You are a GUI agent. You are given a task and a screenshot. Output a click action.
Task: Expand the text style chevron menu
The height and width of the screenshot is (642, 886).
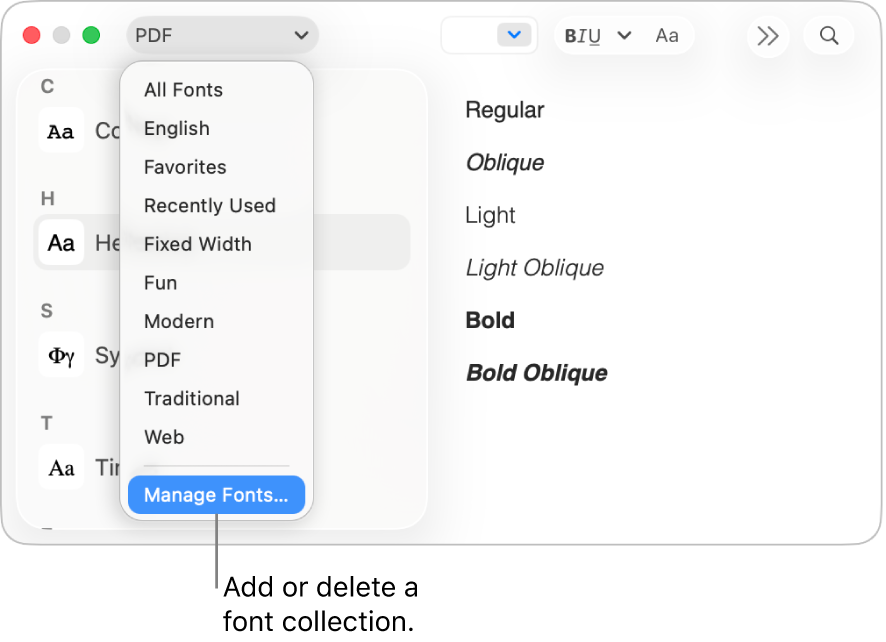pos(624,35)
